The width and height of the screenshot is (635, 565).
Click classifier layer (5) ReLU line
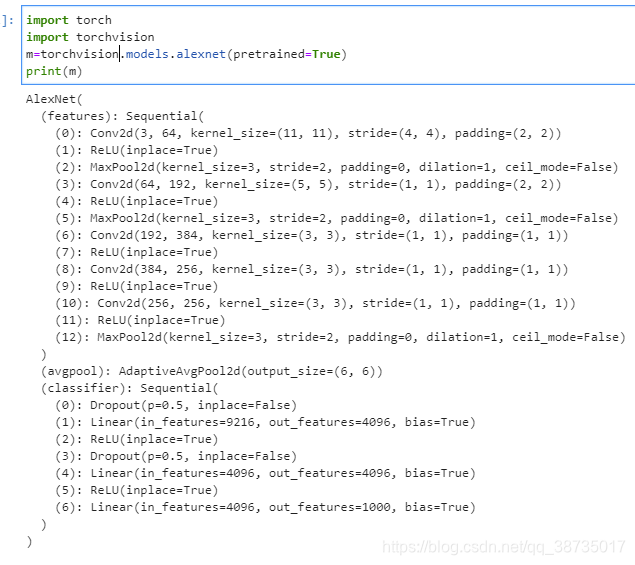coord(136,490)
